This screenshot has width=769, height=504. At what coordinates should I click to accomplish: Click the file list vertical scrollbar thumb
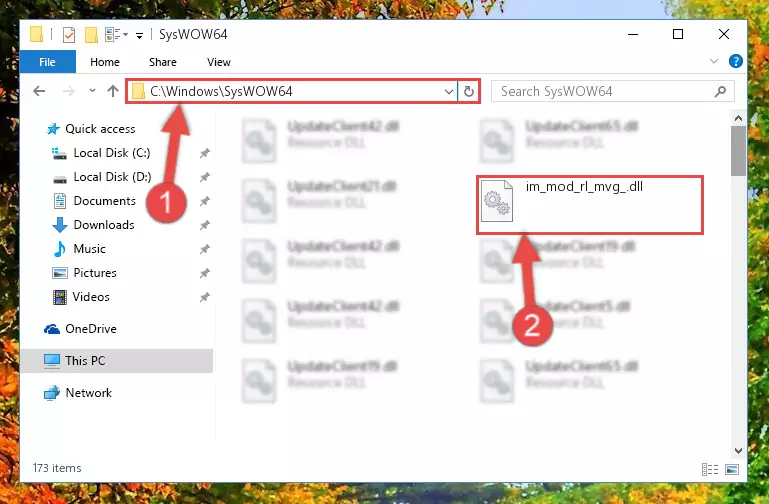tap(738, 151)
